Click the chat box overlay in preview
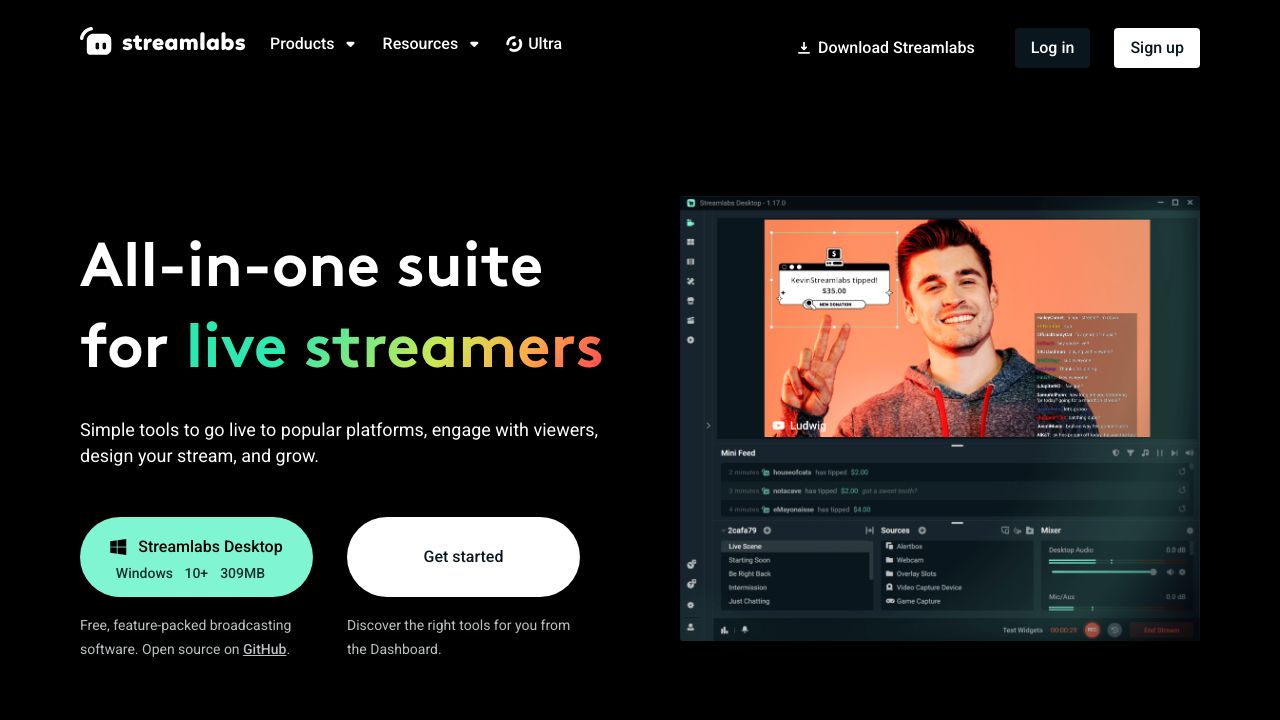The width and height of the screenshot is (1280, 720). coord(1086,374)
